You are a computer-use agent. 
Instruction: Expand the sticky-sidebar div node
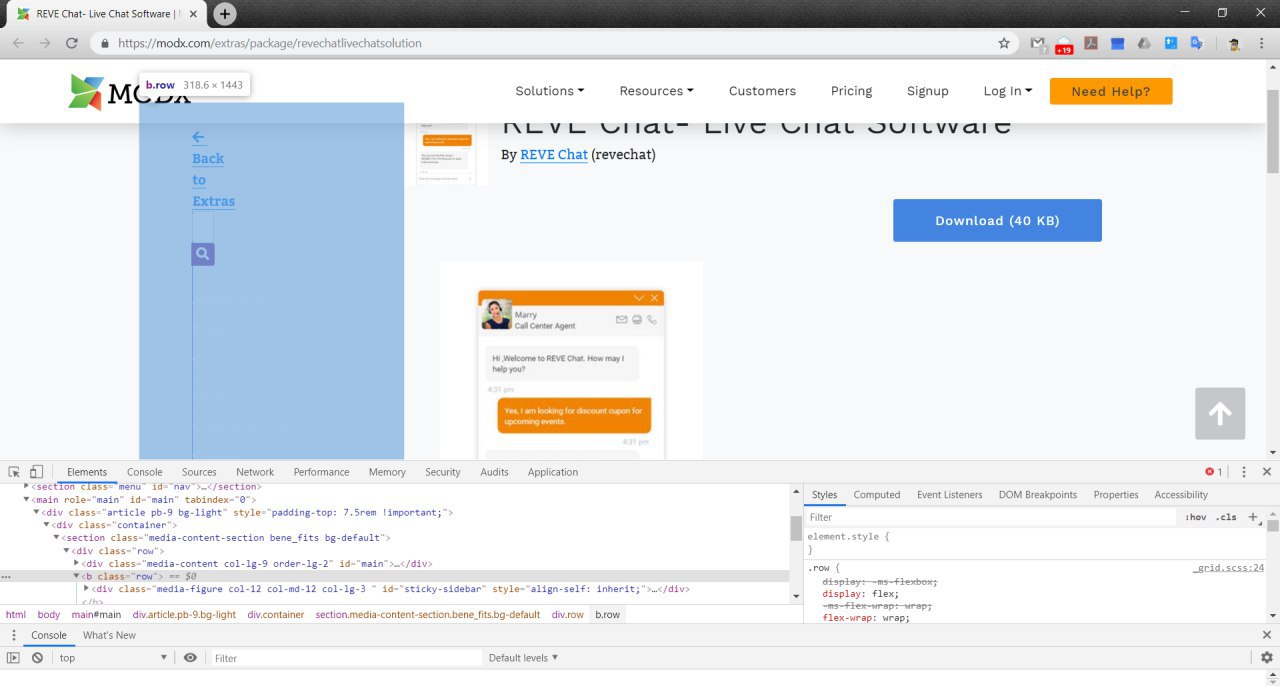pos(86,589)
